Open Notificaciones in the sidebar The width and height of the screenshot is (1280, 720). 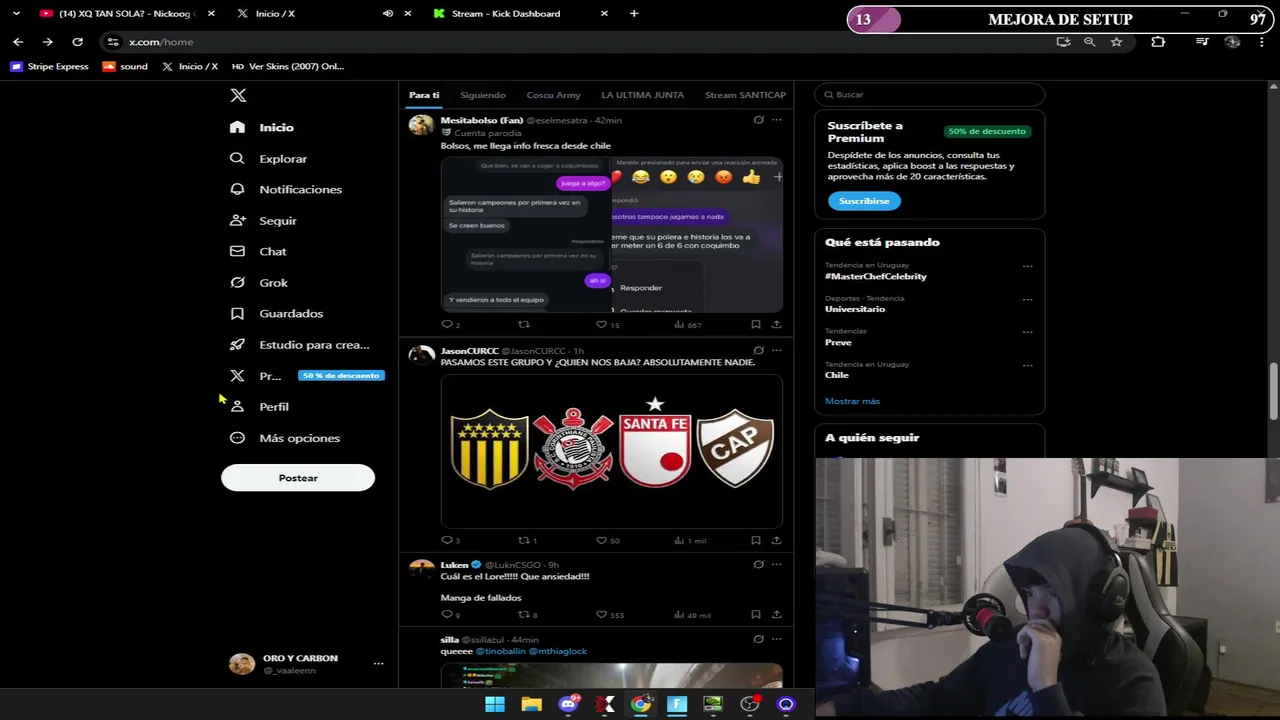tap(286, 189)
